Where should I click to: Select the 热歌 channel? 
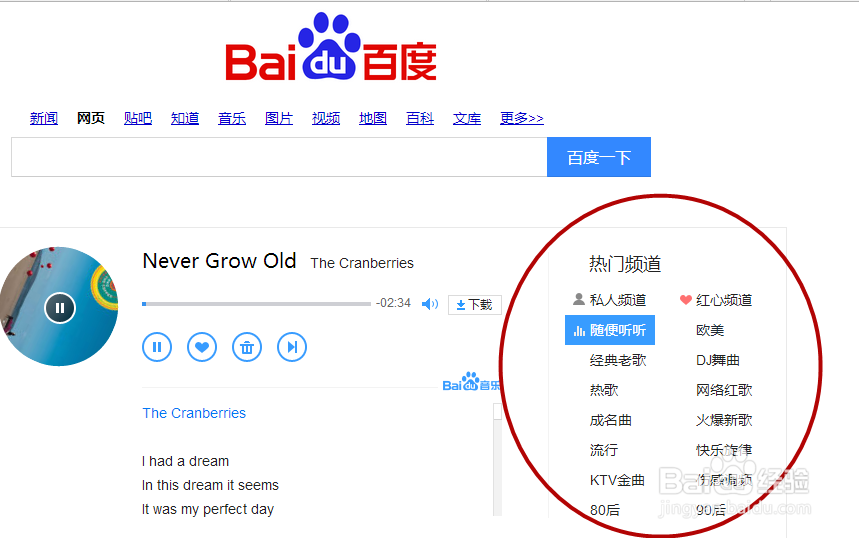tap(604, 390)
